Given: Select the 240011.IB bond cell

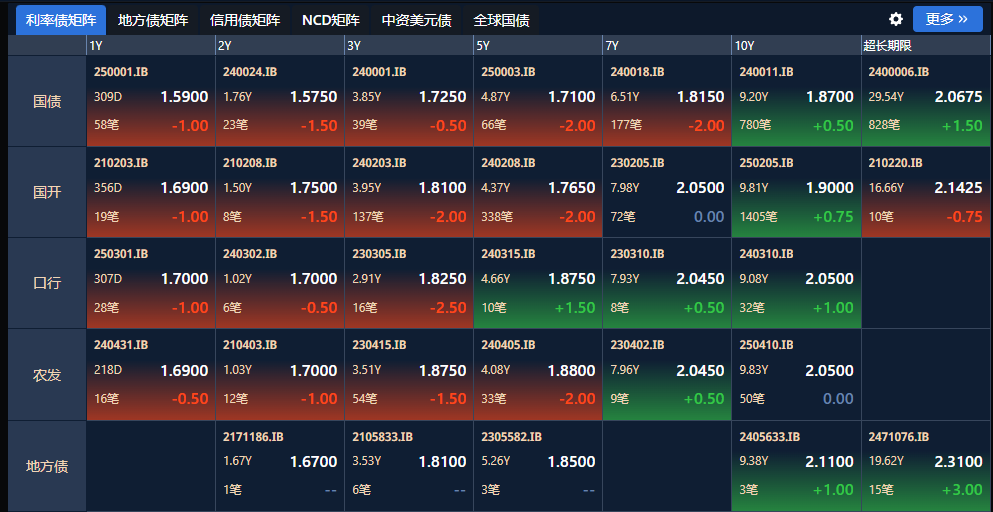Looking at the screenshot, I should [796, 101].
